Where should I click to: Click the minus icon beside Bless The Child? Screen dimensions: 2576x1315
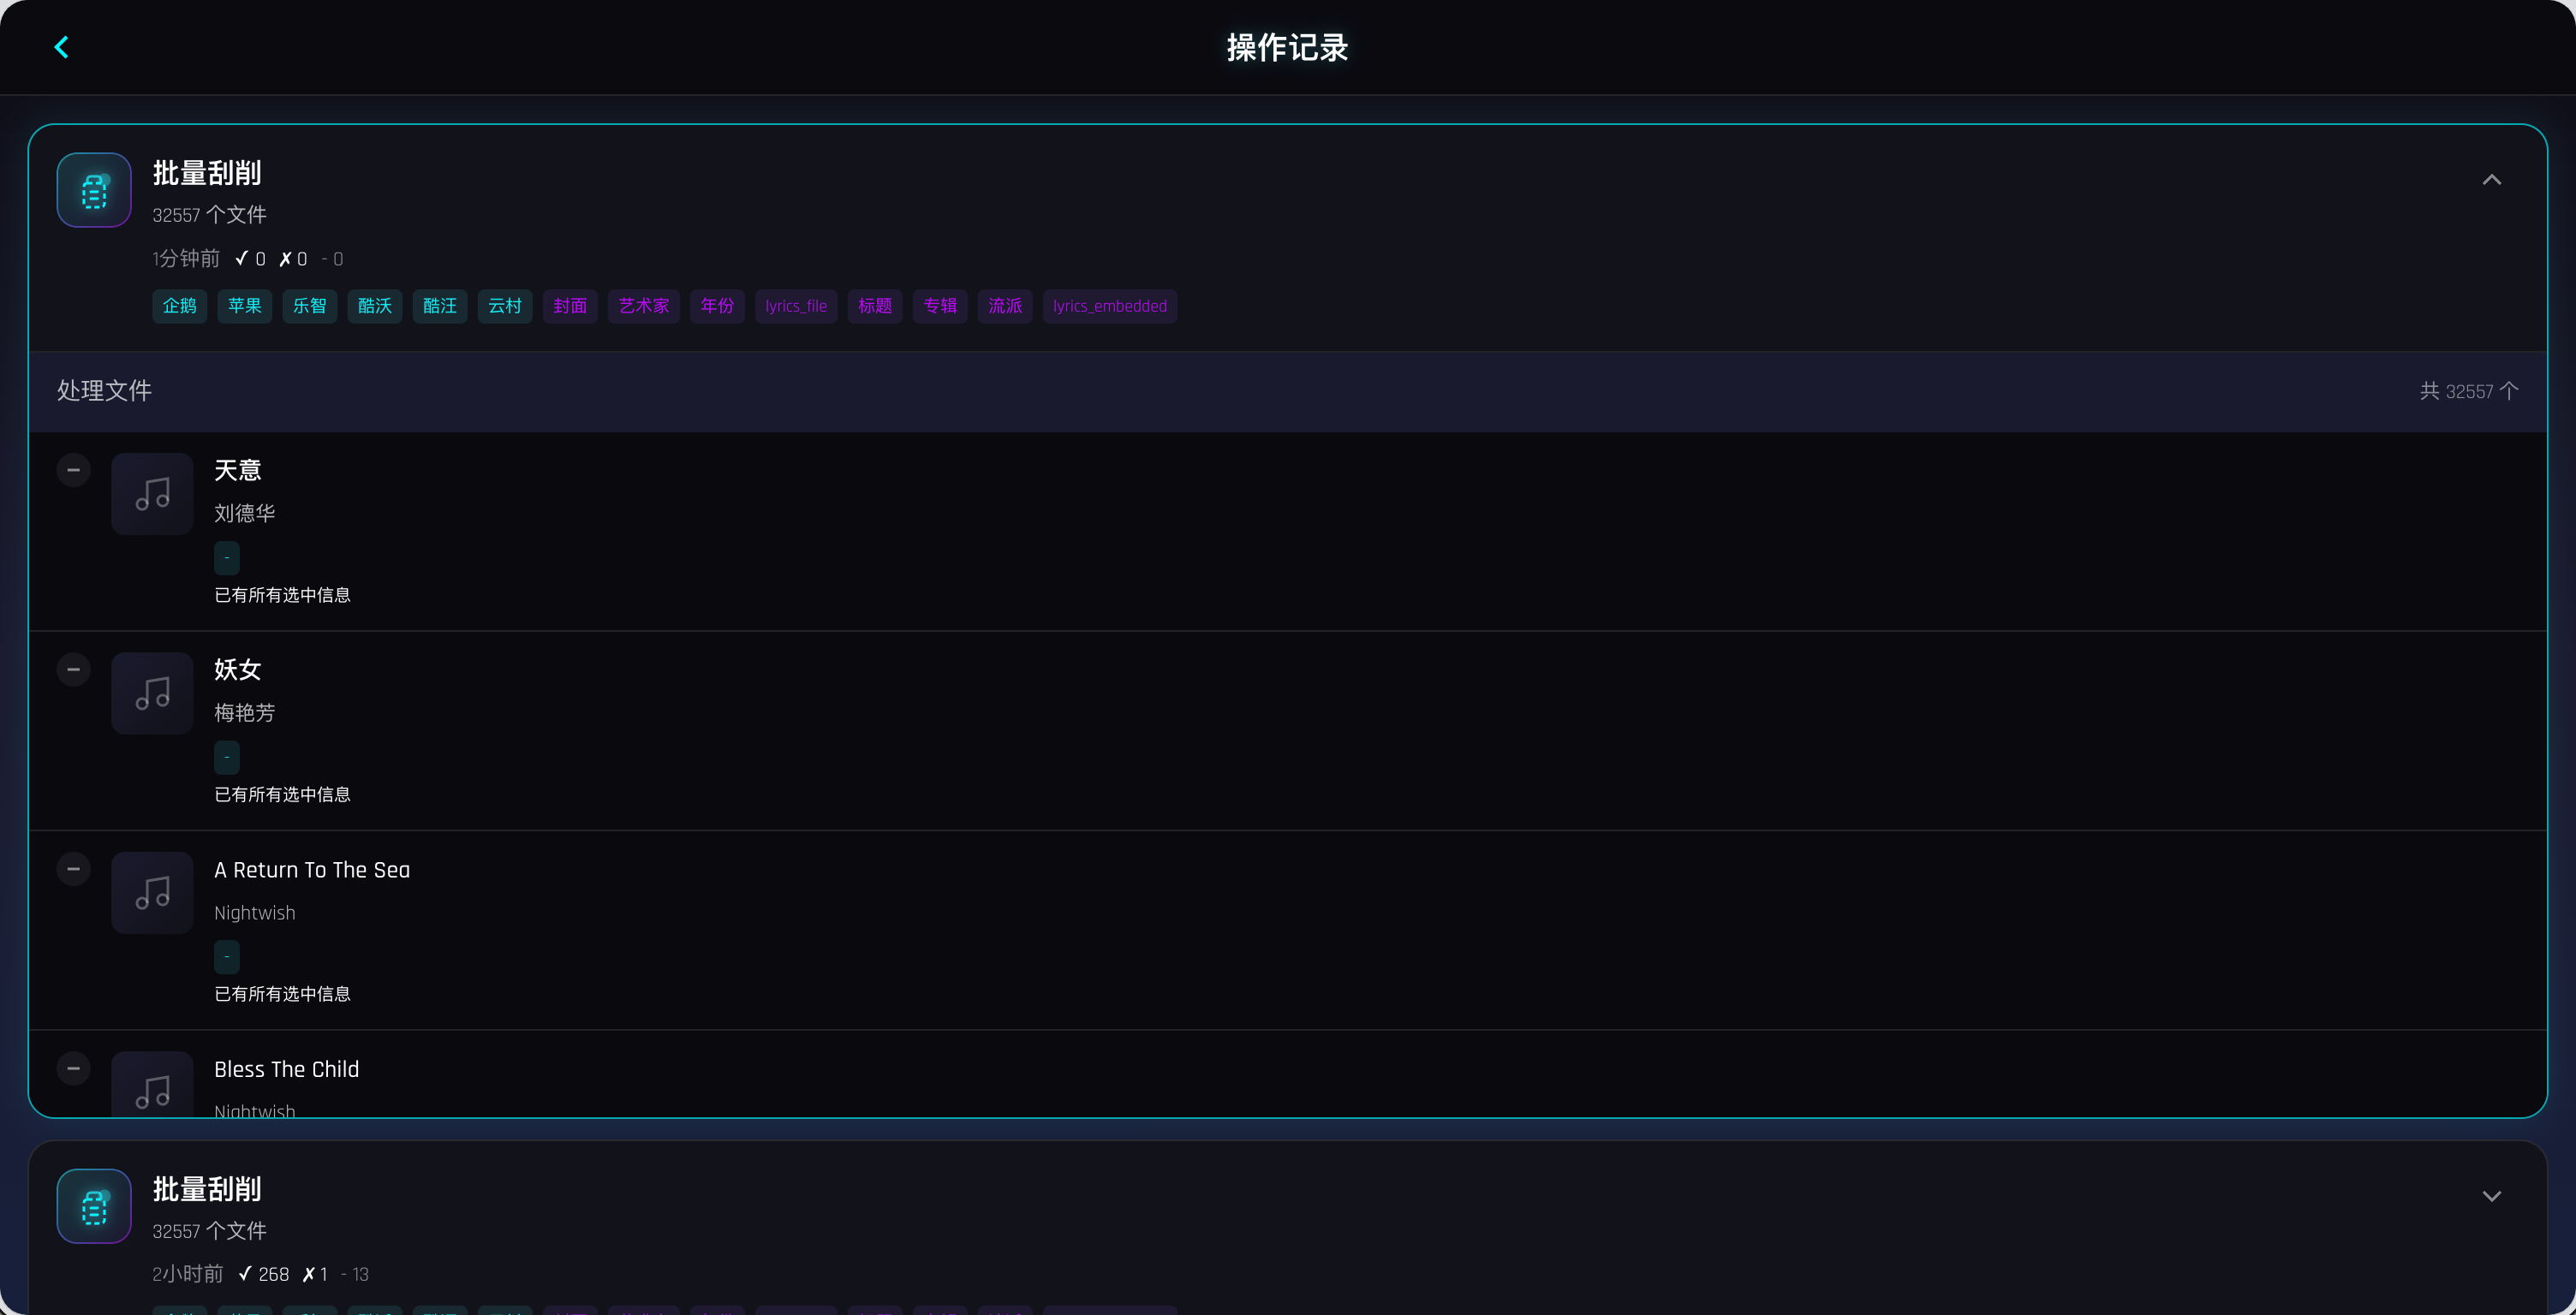tap(73, 1068)
